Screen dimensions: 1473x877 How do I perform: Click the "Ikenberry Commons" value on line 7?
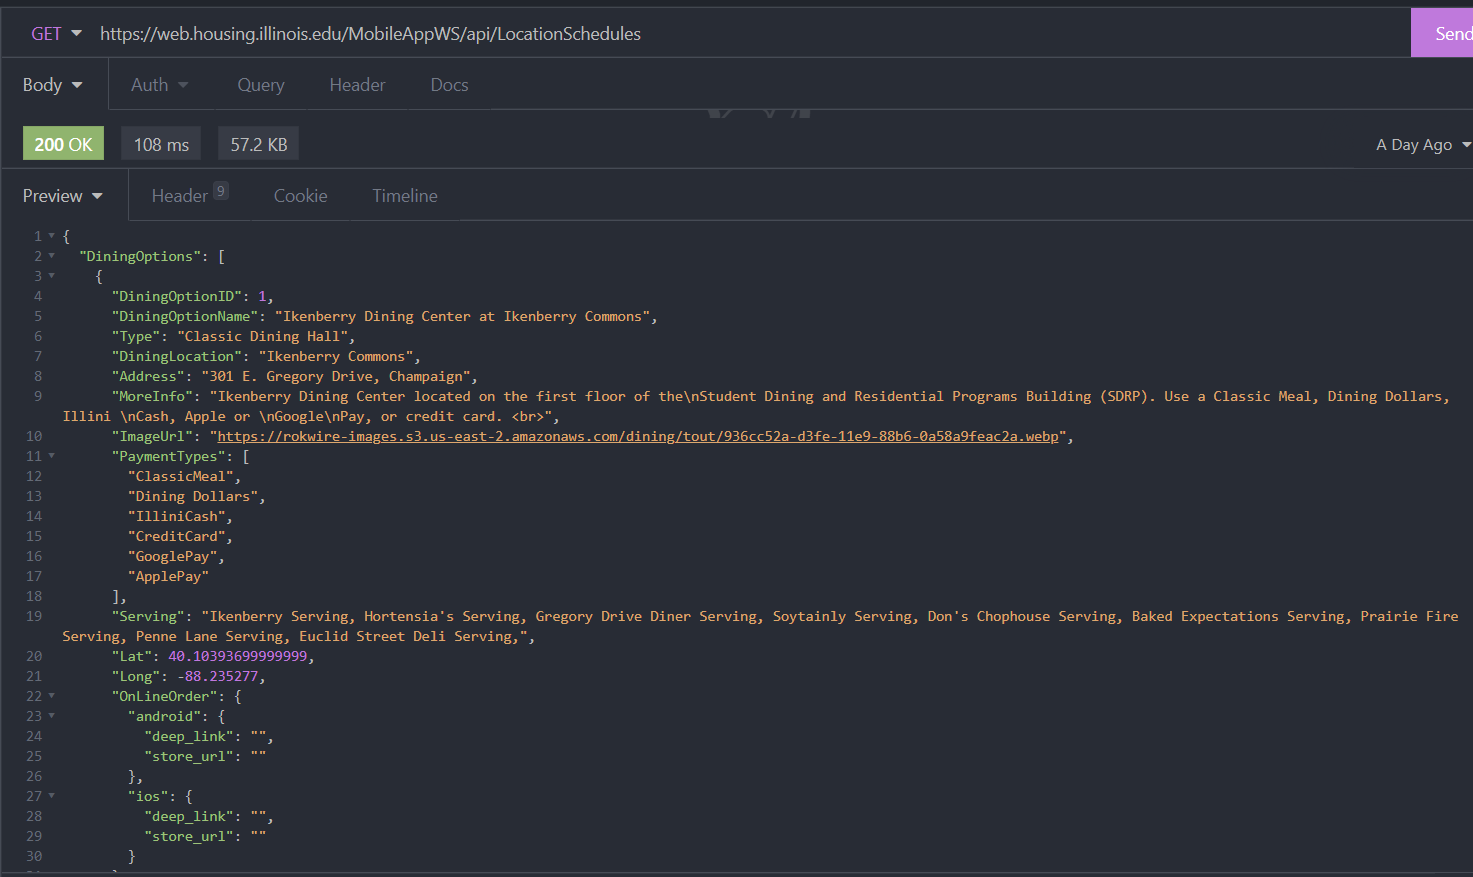(x=336, y=356)
